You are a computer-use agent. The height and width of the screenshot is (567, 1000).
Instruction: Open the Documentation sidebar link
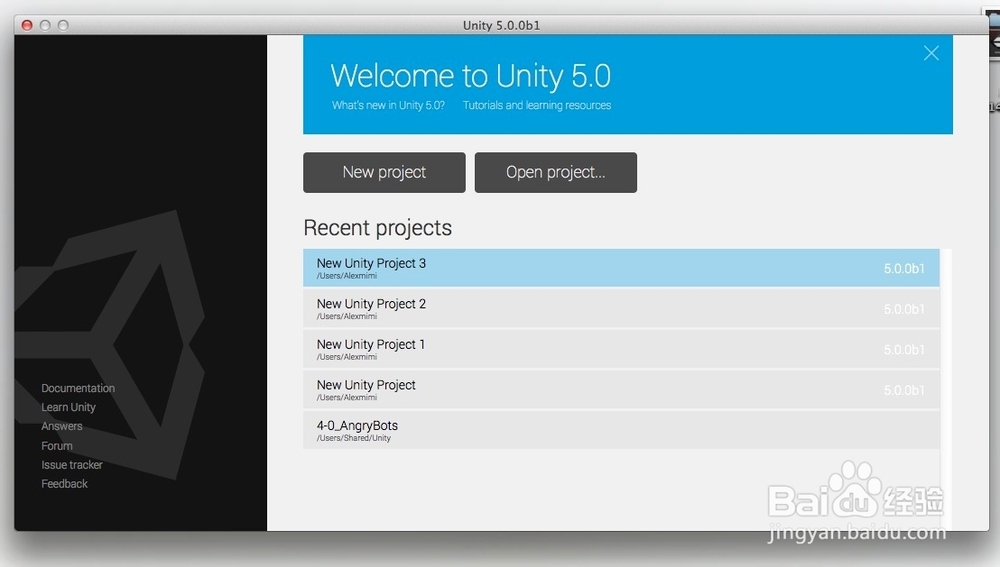[x=78, y=388]
